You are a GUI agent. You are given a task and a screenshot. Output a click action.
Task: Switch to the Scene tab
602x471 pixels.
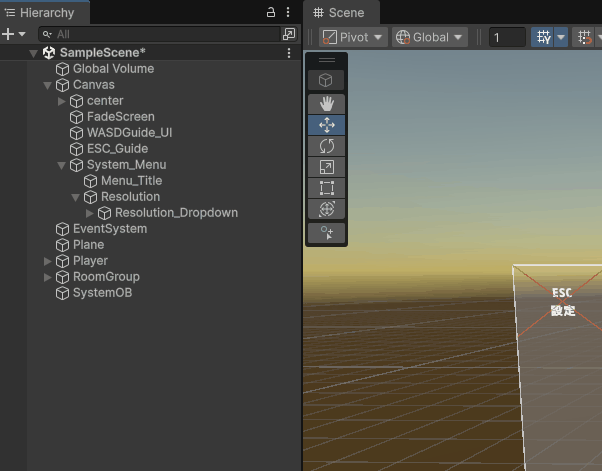(x=339, y=13)
